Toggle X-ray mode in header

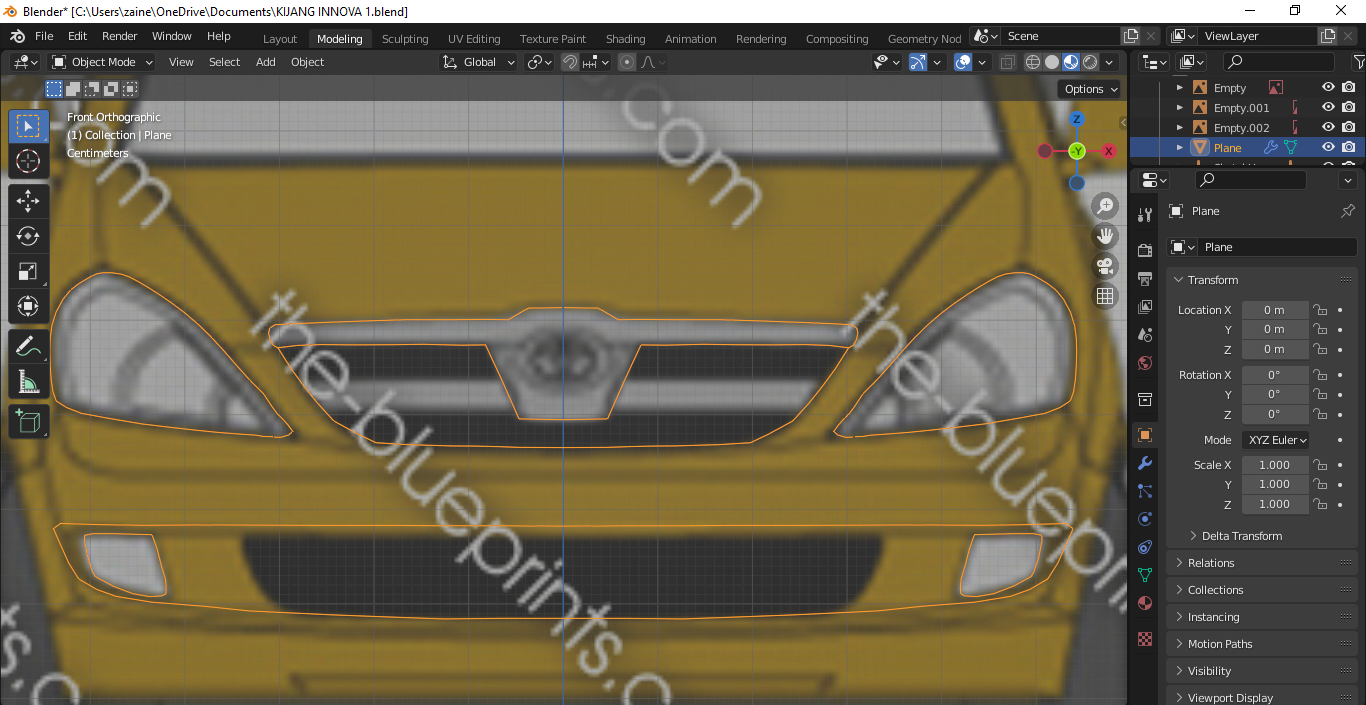(1007, 62)
